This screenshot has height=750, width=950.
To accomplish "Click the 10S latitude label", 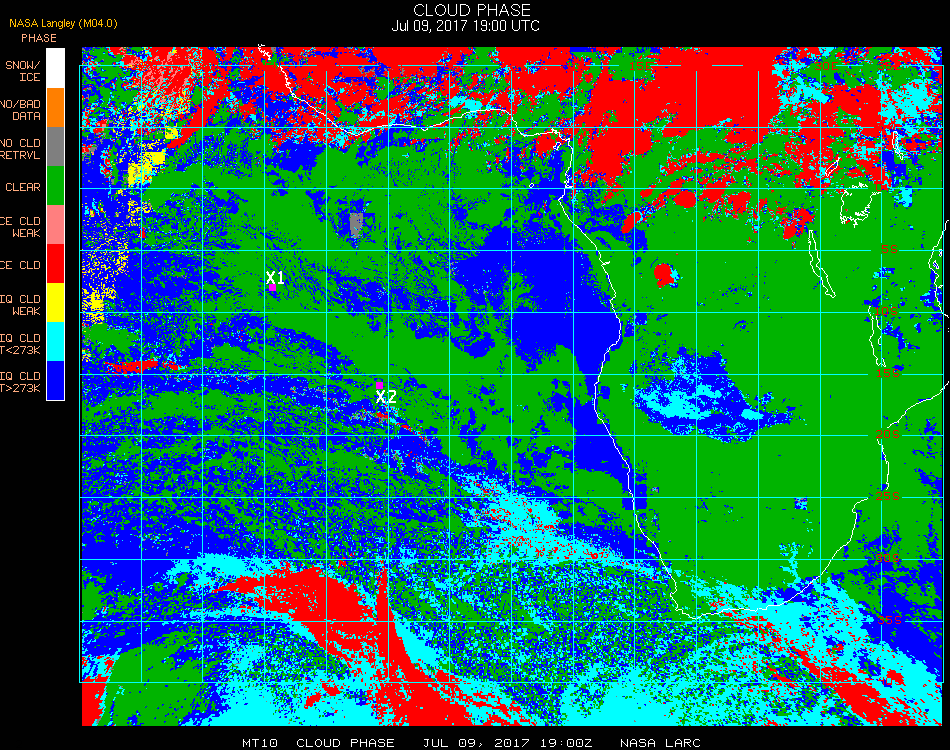I will [x=886, y=311].
